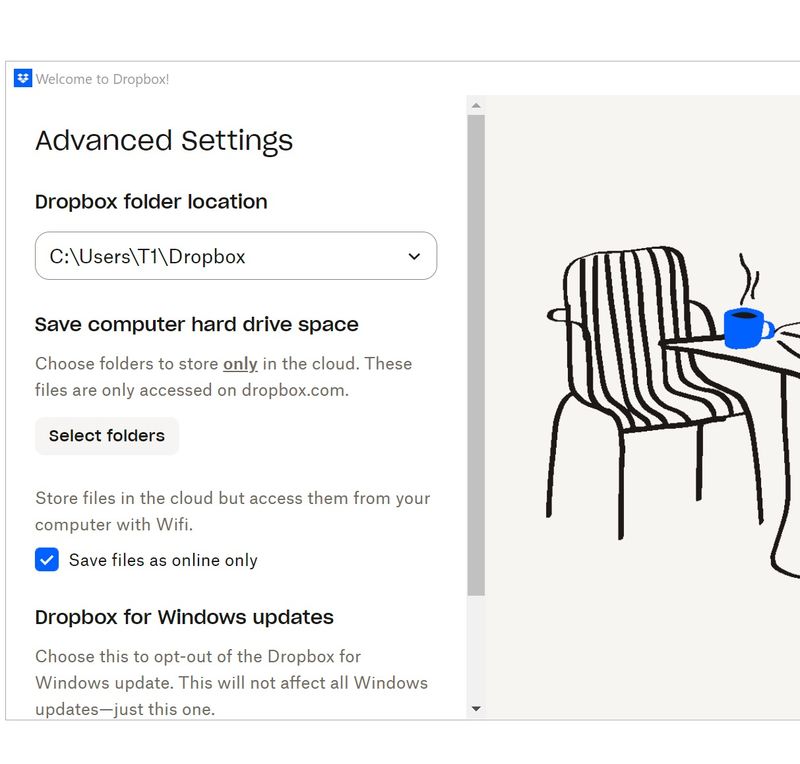Click the underlined word only
The width and height of the screenshot is (800, 764).
(240, 364)
